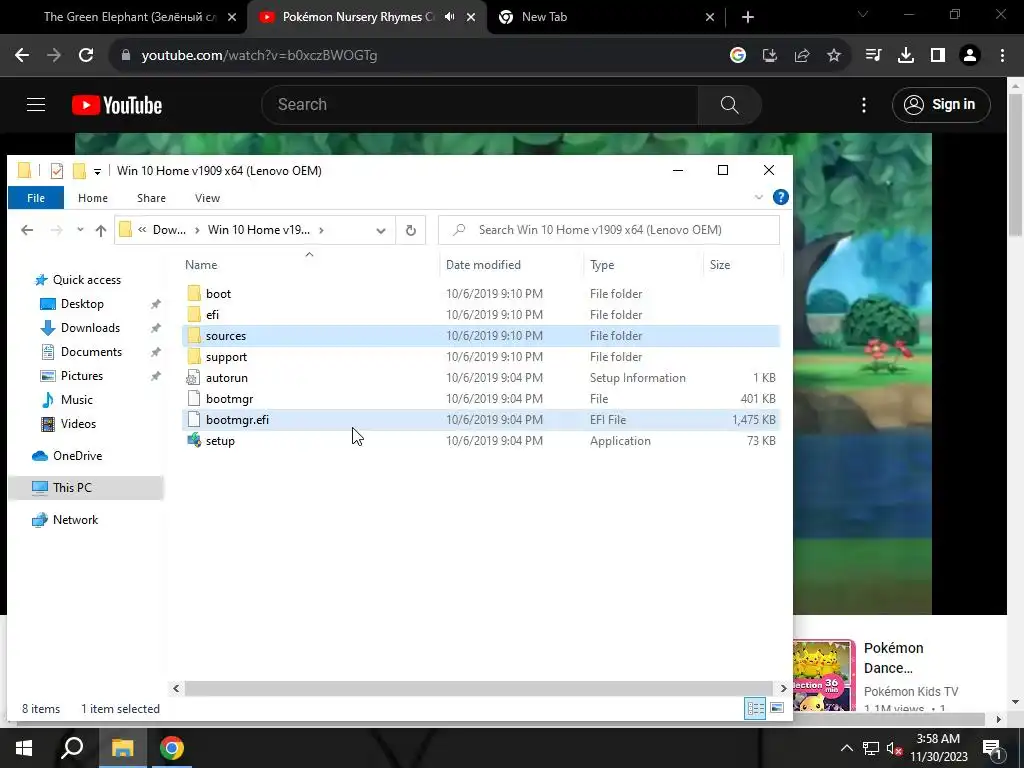Click the Explorer horizontal scrollbar
This screenshot has height=768, width=1024.
click(x=480, y=688)
